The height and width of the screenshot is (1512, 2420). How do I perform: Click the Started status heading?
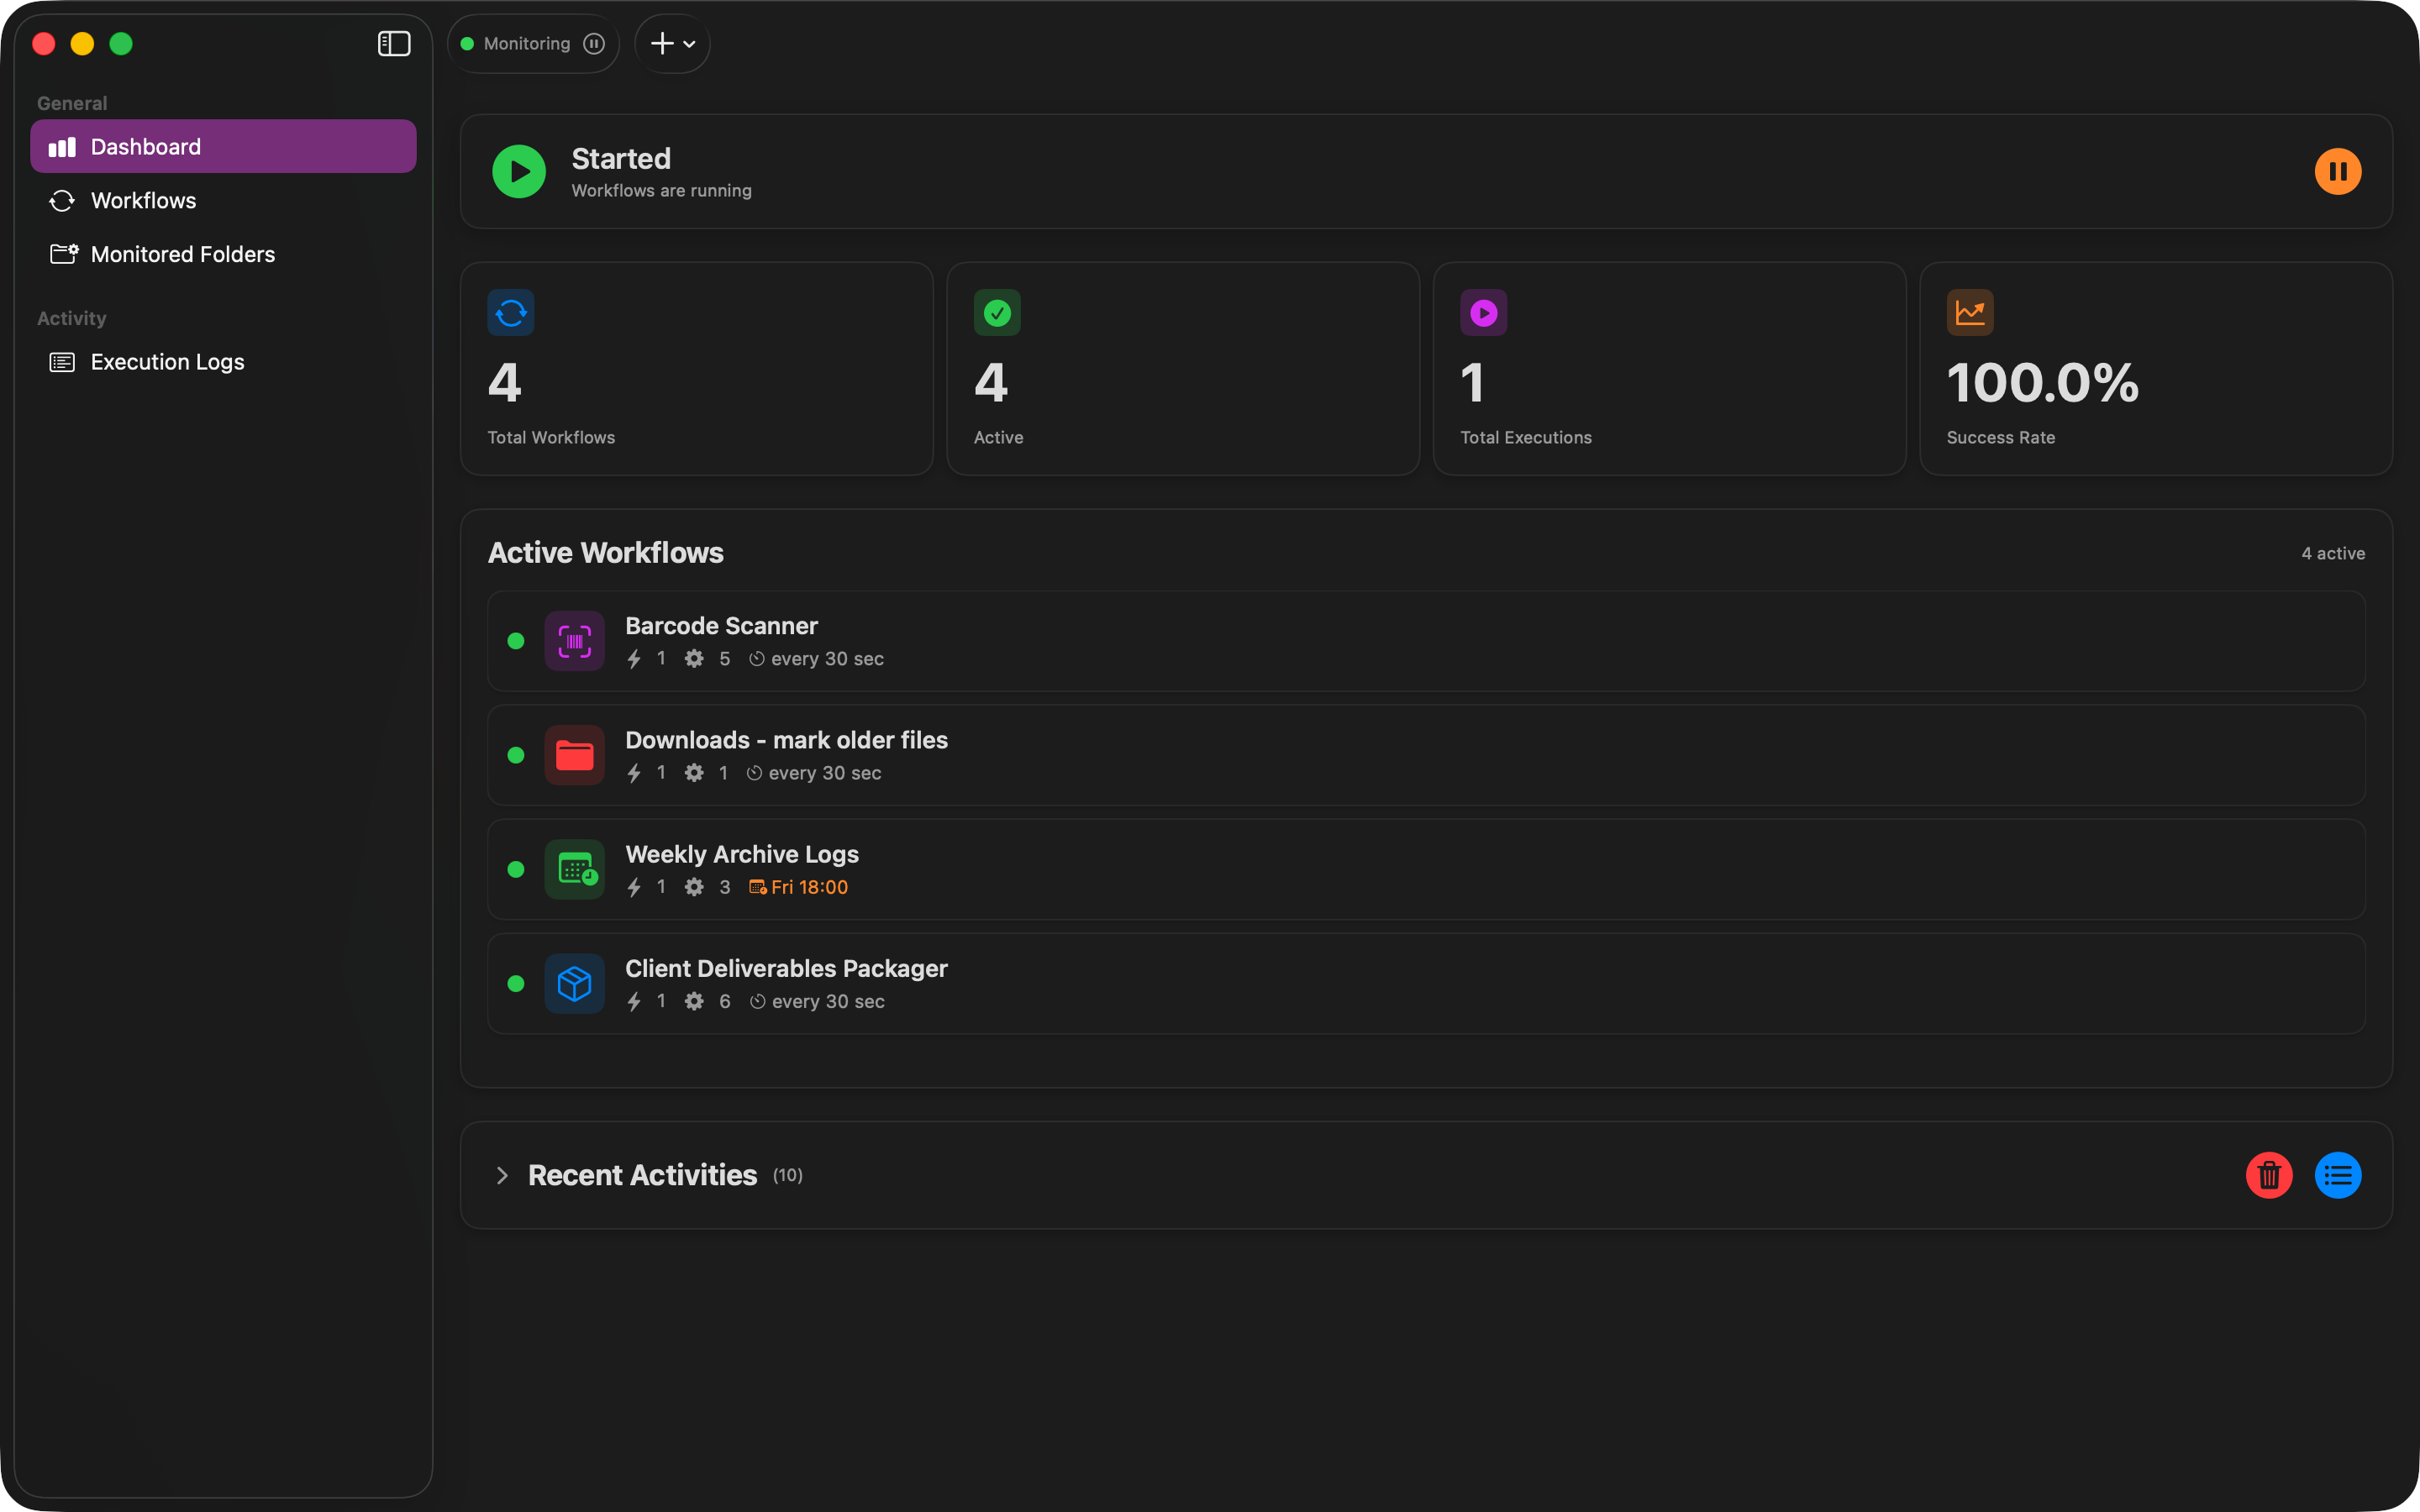tap(621, 158)
